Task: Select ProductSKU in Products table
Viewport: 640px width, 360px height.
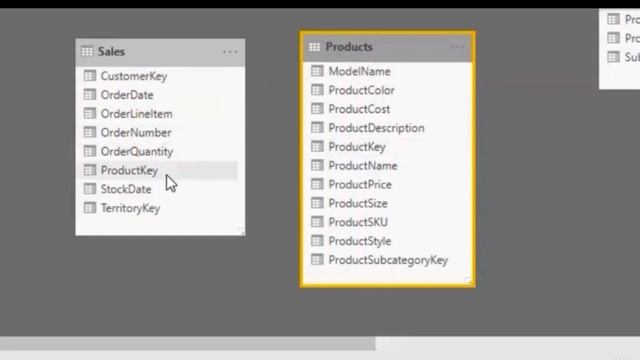Action: pos(358,222)
